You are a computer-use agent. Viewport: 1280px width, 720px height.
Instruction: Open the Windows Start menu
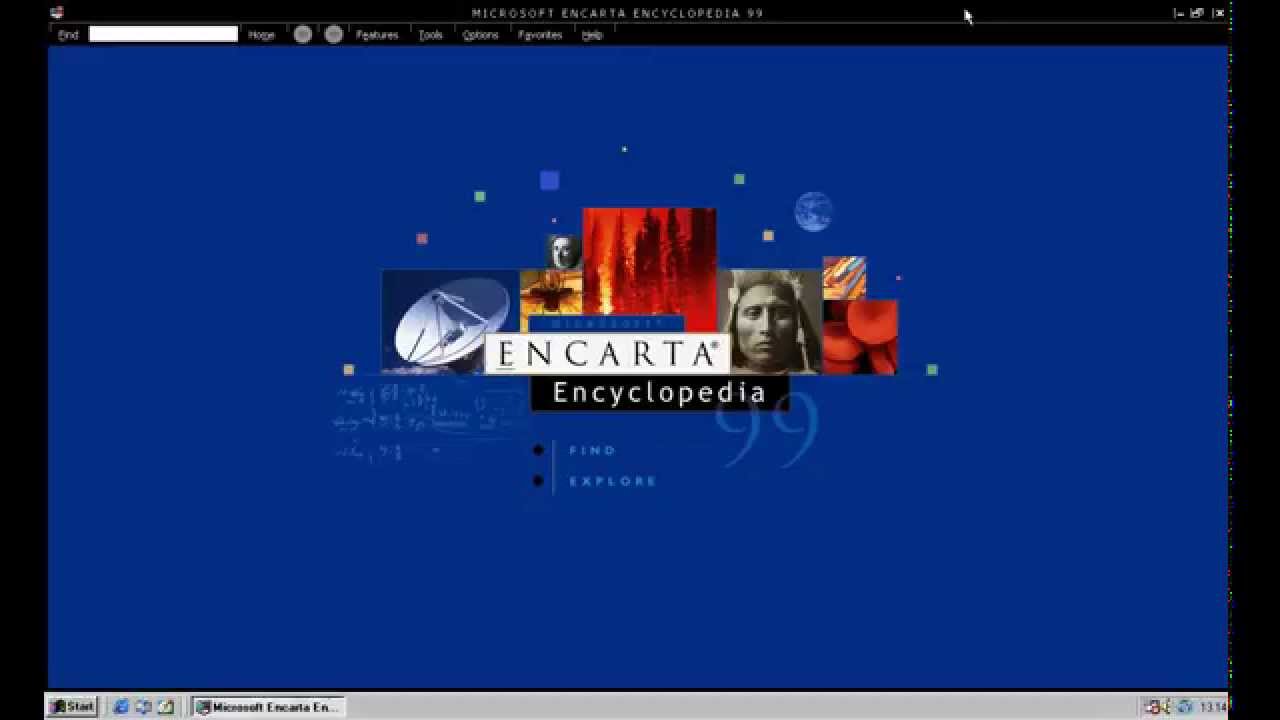click(72, 706)
